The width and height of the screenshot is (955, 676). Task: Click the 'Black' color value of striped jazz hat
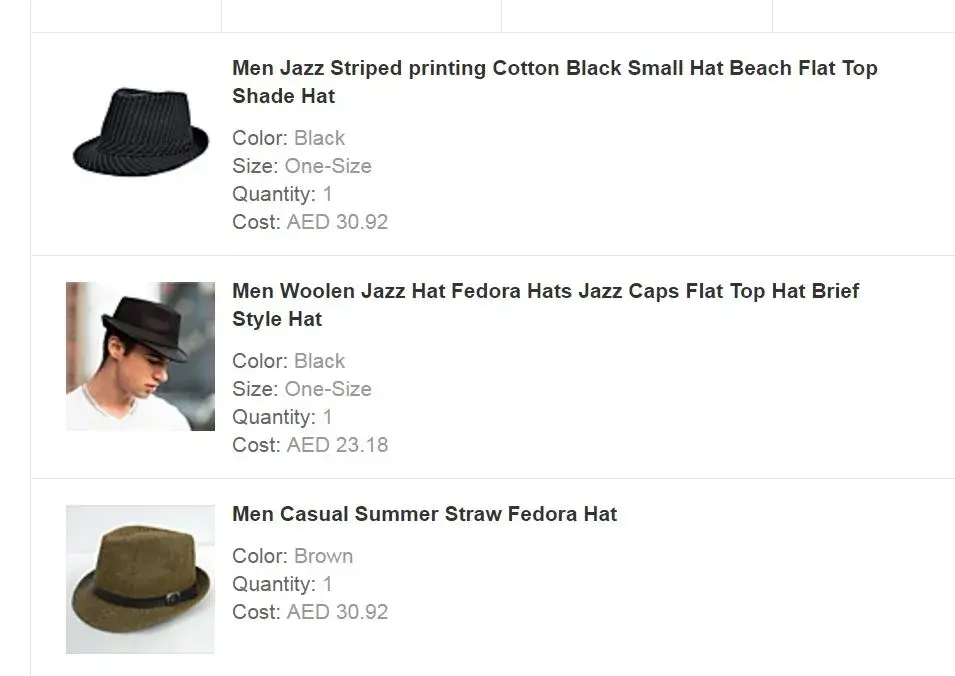click(x=319, y=138)
